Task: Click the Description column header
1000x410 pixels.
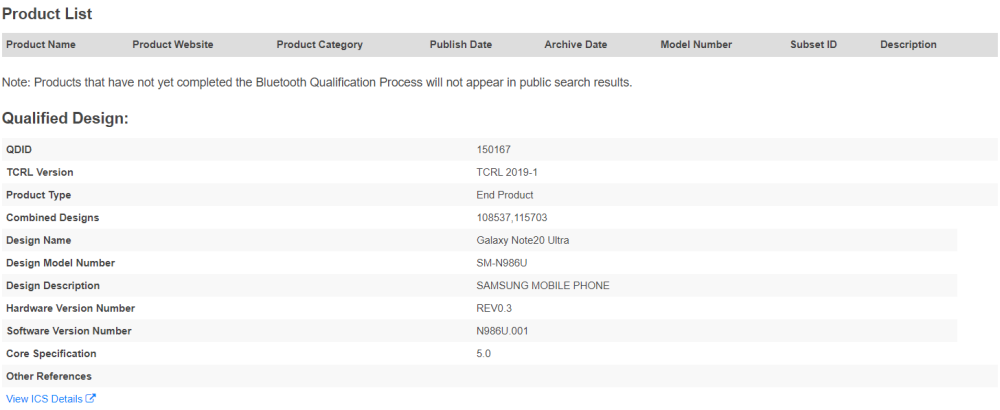Action: tap(908, 45)
